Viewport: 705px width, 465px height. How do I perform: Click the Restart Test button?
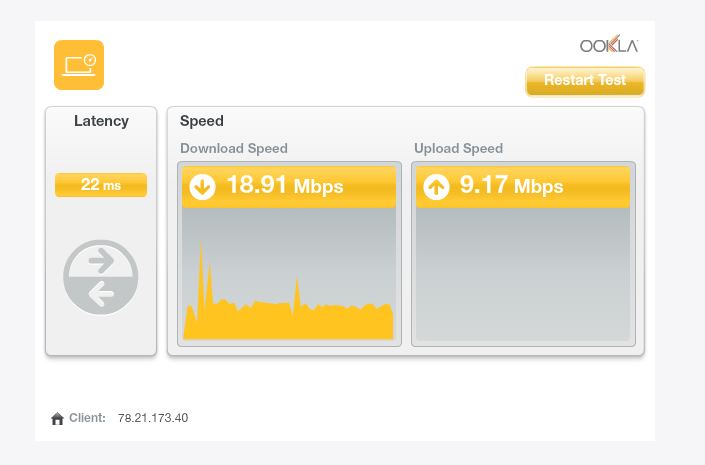click(x=585, y=81)
